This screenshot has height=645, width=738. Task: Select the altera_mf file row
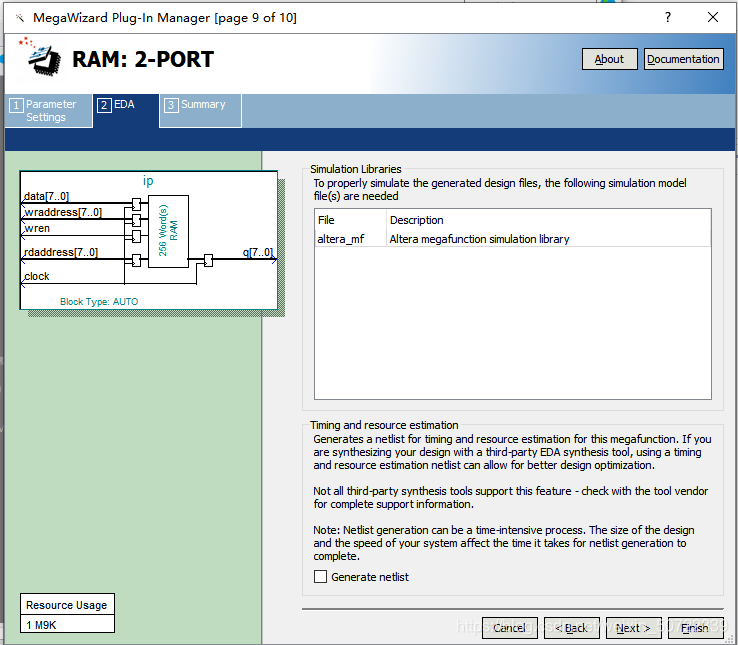point(513,239)
